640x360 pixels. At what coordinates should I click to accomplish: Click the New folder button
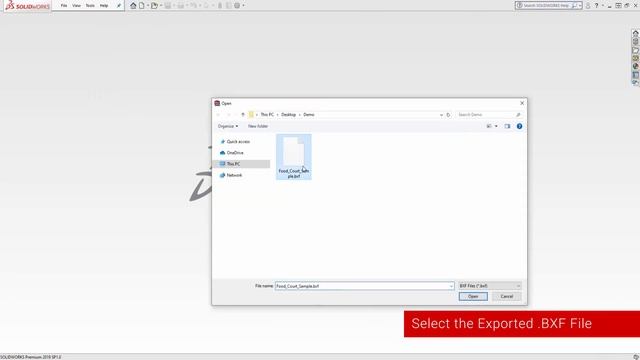pyautogui.click(x=258, y=126)
